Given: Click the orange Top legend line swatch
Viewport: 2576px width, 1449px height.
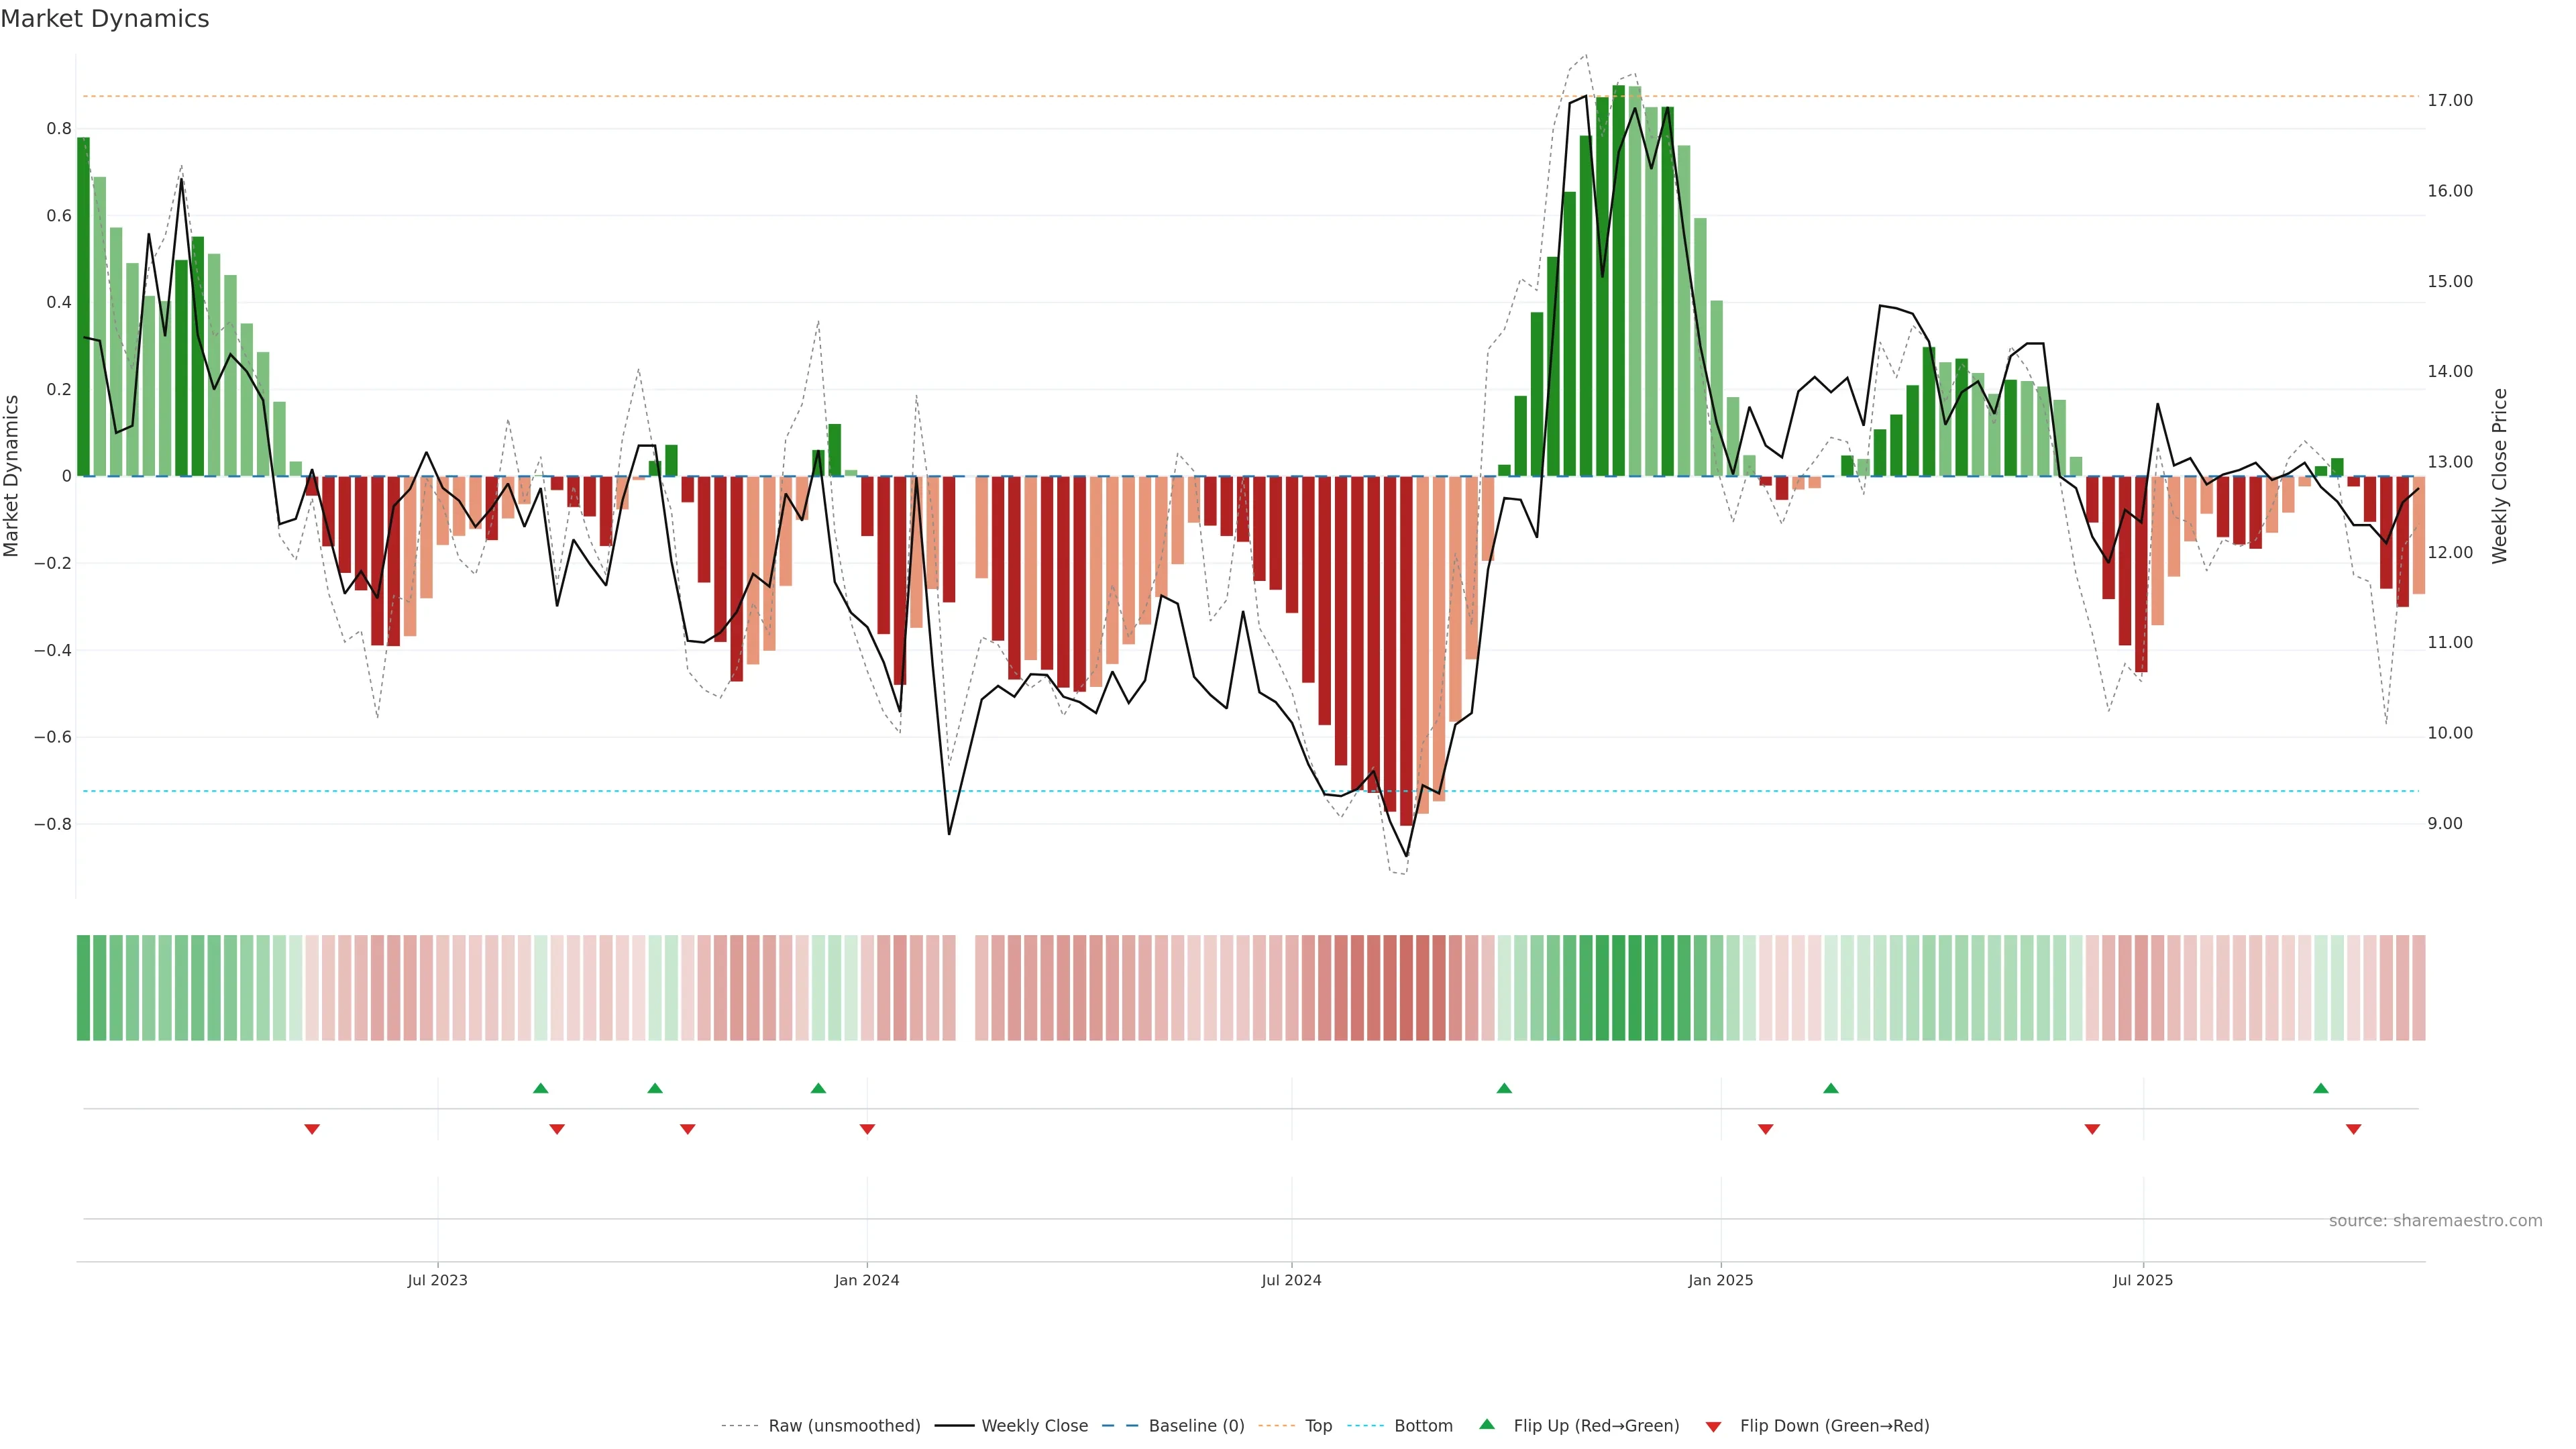Looking at the screenshot, I should point(1276,1426).
